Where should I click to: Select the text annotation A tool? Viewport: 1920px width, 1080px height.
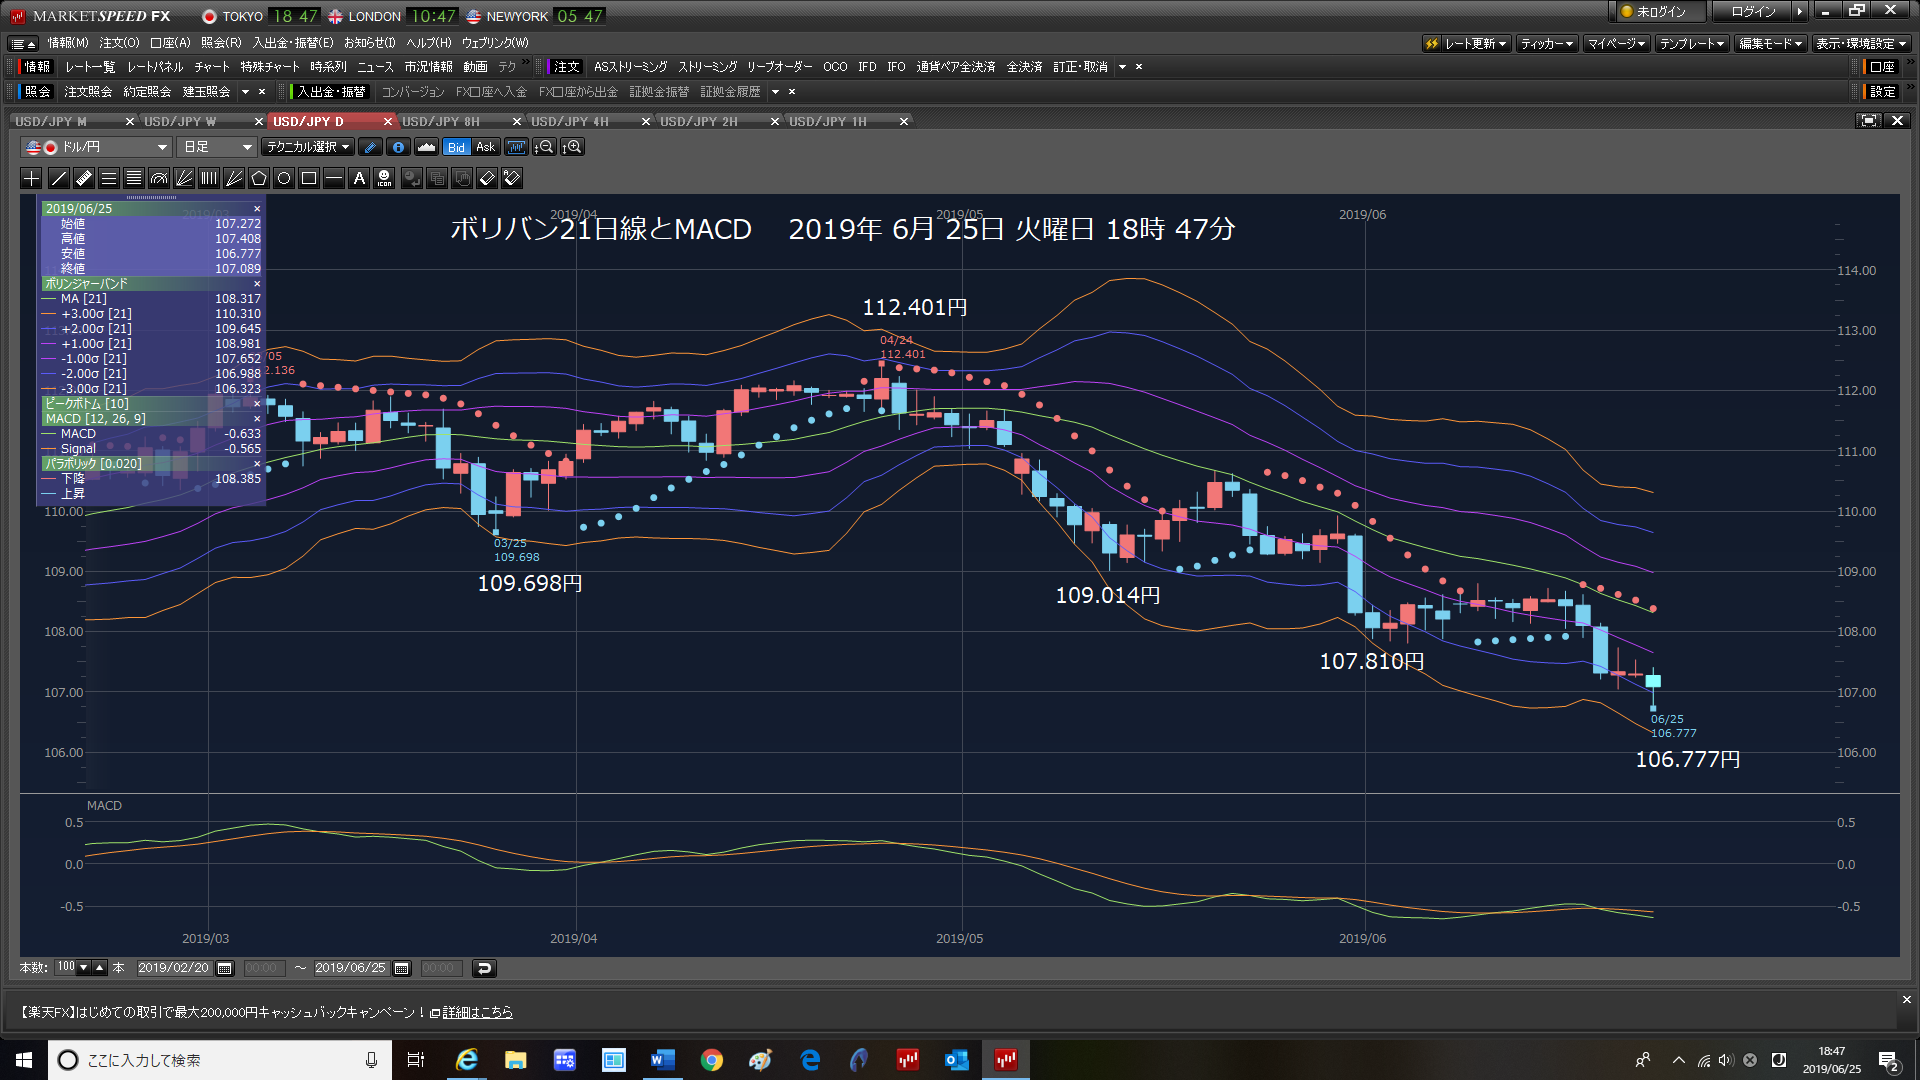[x=359, y=178]
